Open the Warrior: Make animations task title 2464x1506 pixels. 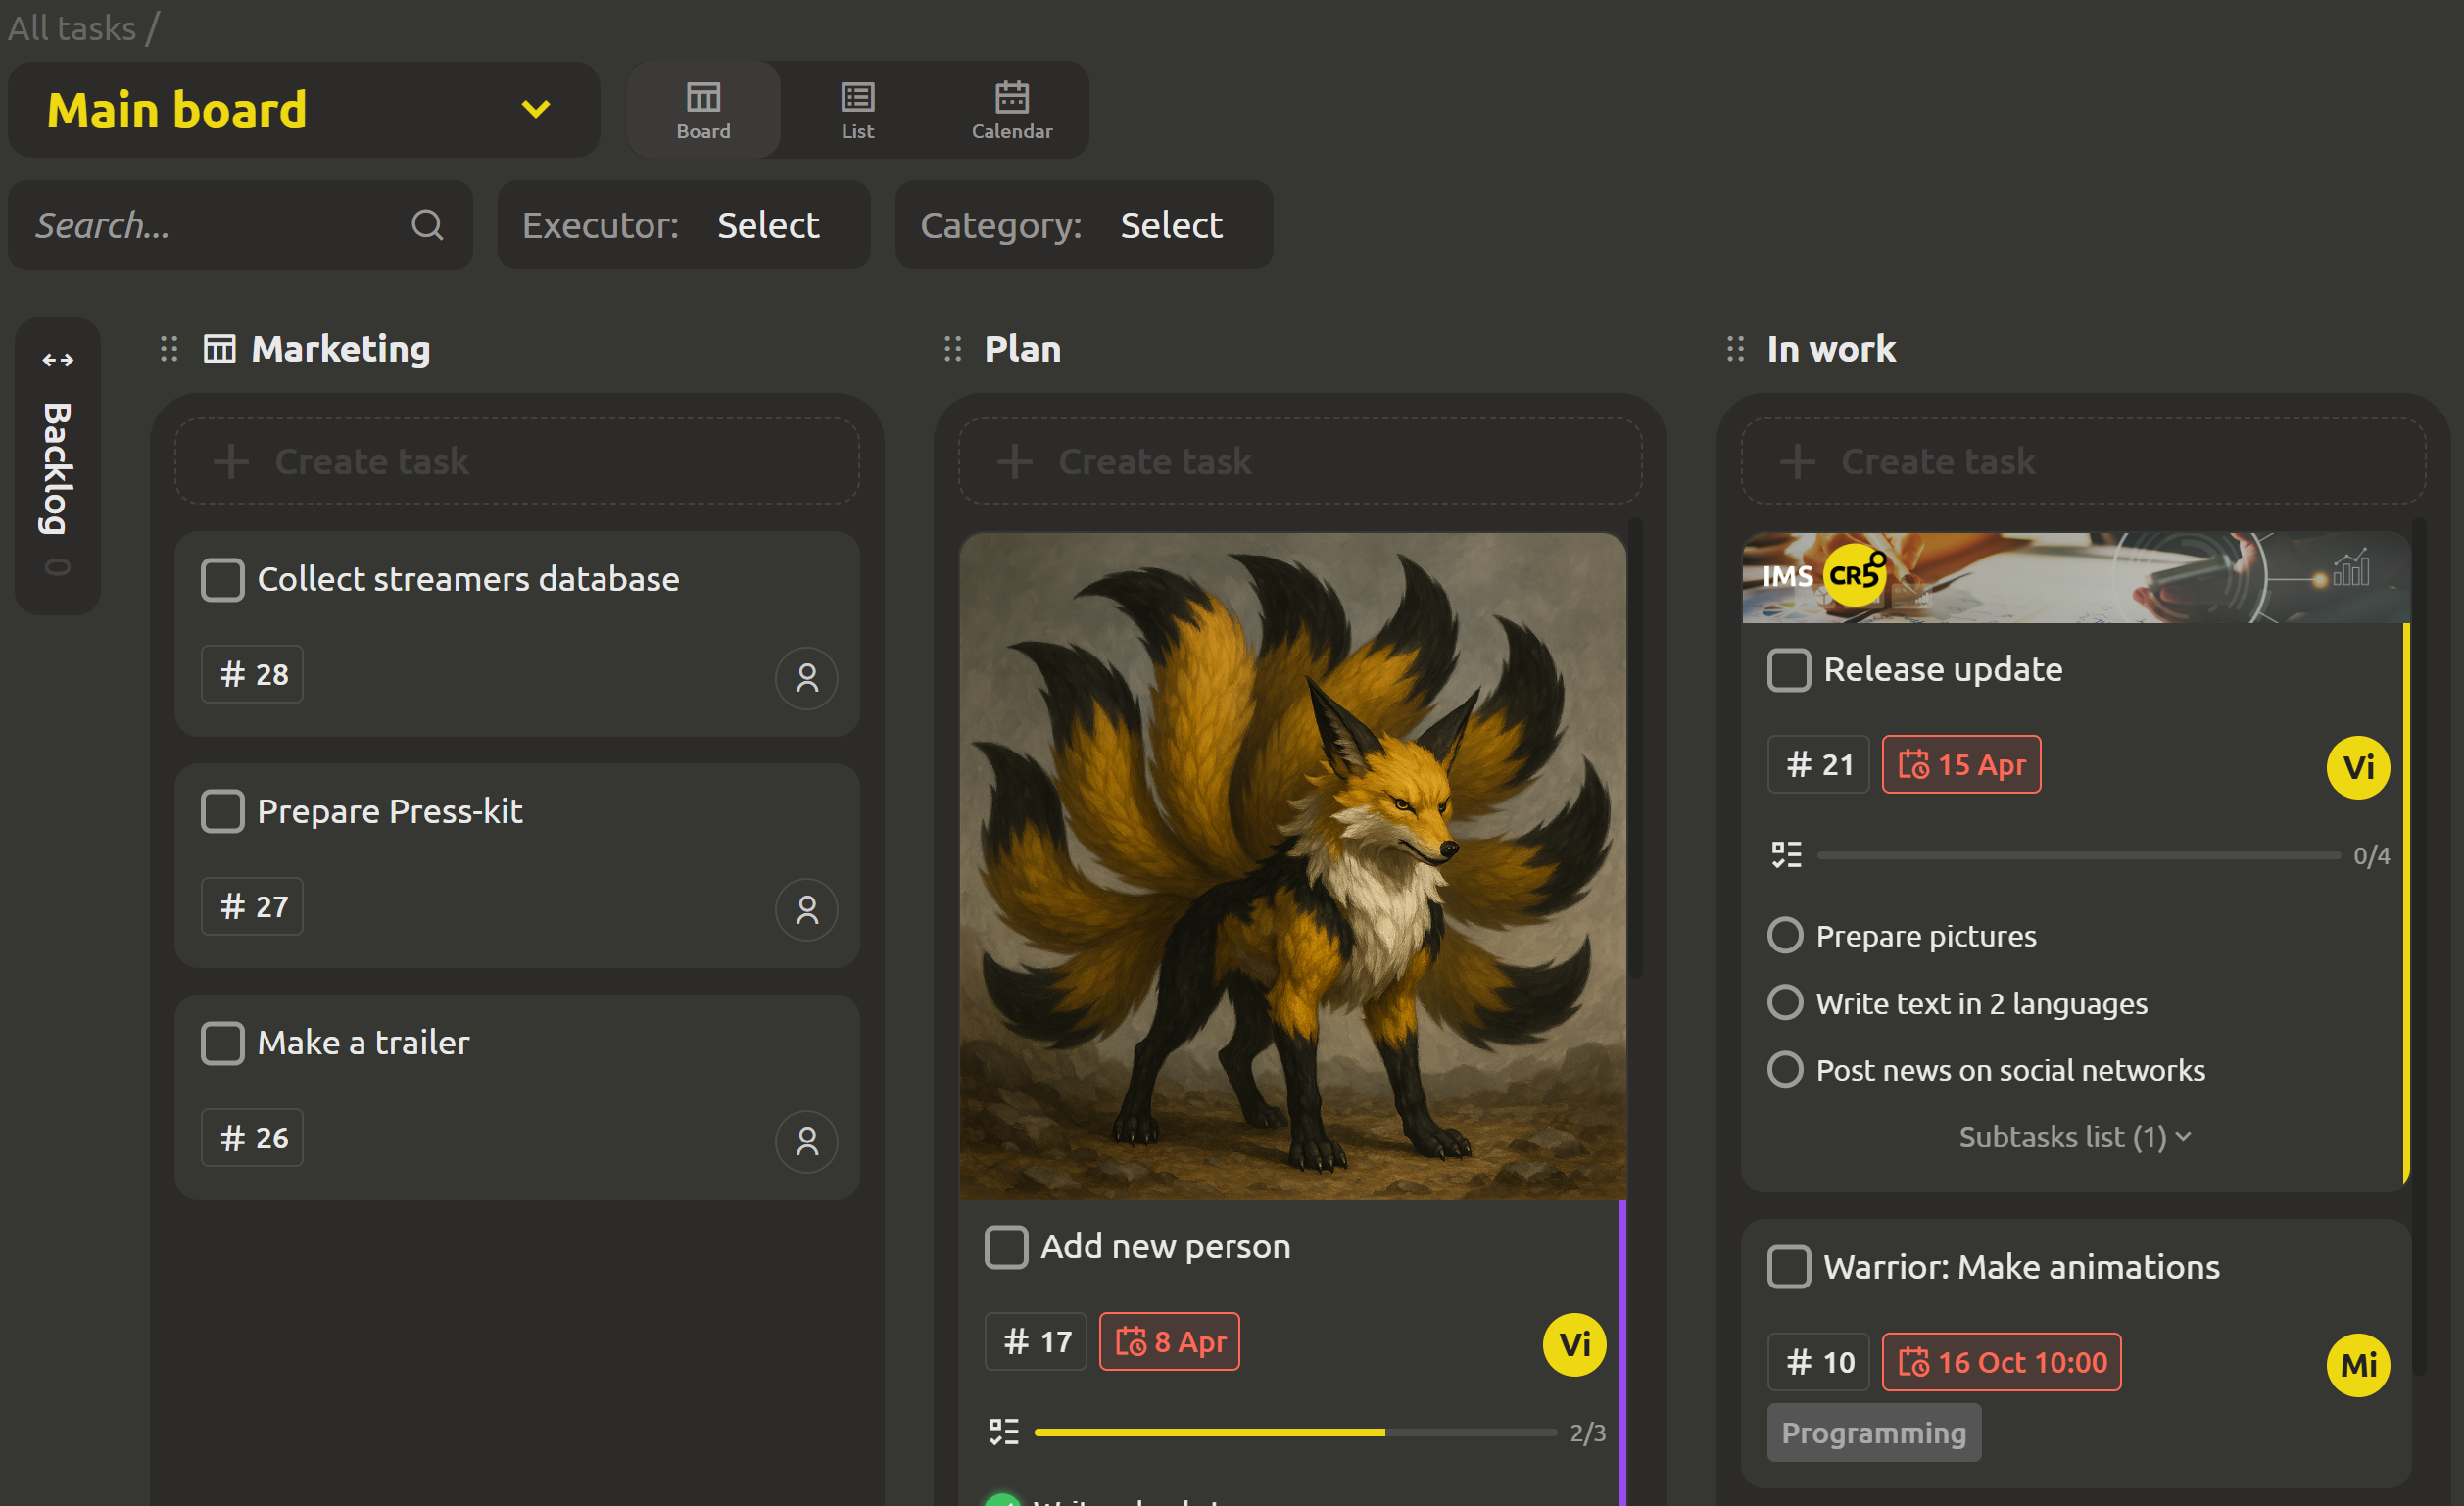(x=2021, y=1267)
